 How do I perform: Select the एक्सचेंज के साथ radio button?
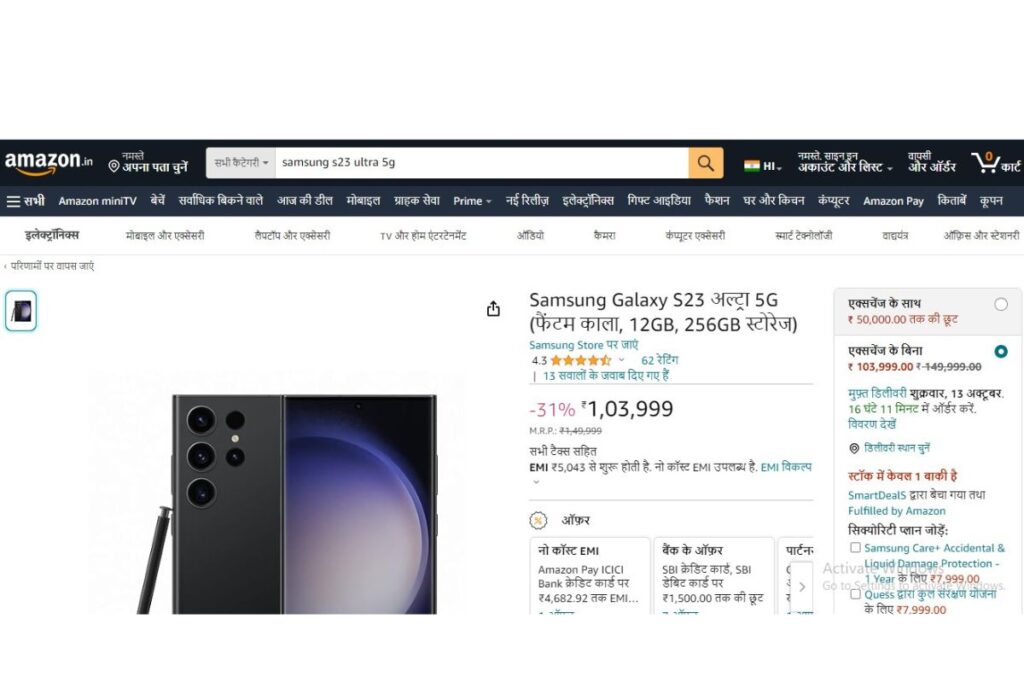pyautogui.click(x=1000, y=304)
